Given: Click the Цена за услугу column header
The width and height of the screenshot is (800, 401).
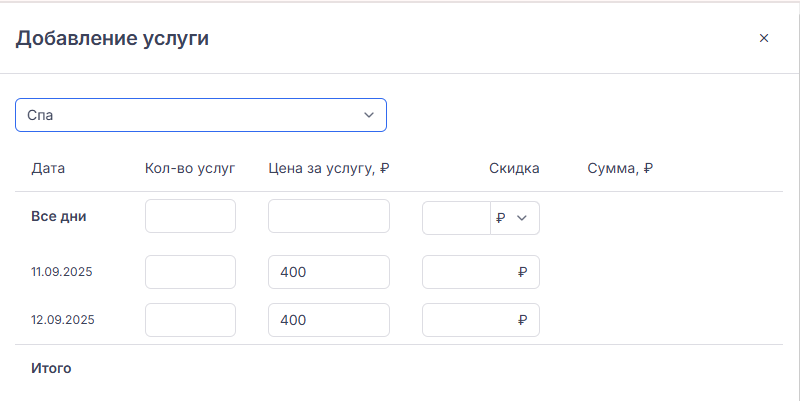Looking at the screenshot, I should (x=328, y=168).
